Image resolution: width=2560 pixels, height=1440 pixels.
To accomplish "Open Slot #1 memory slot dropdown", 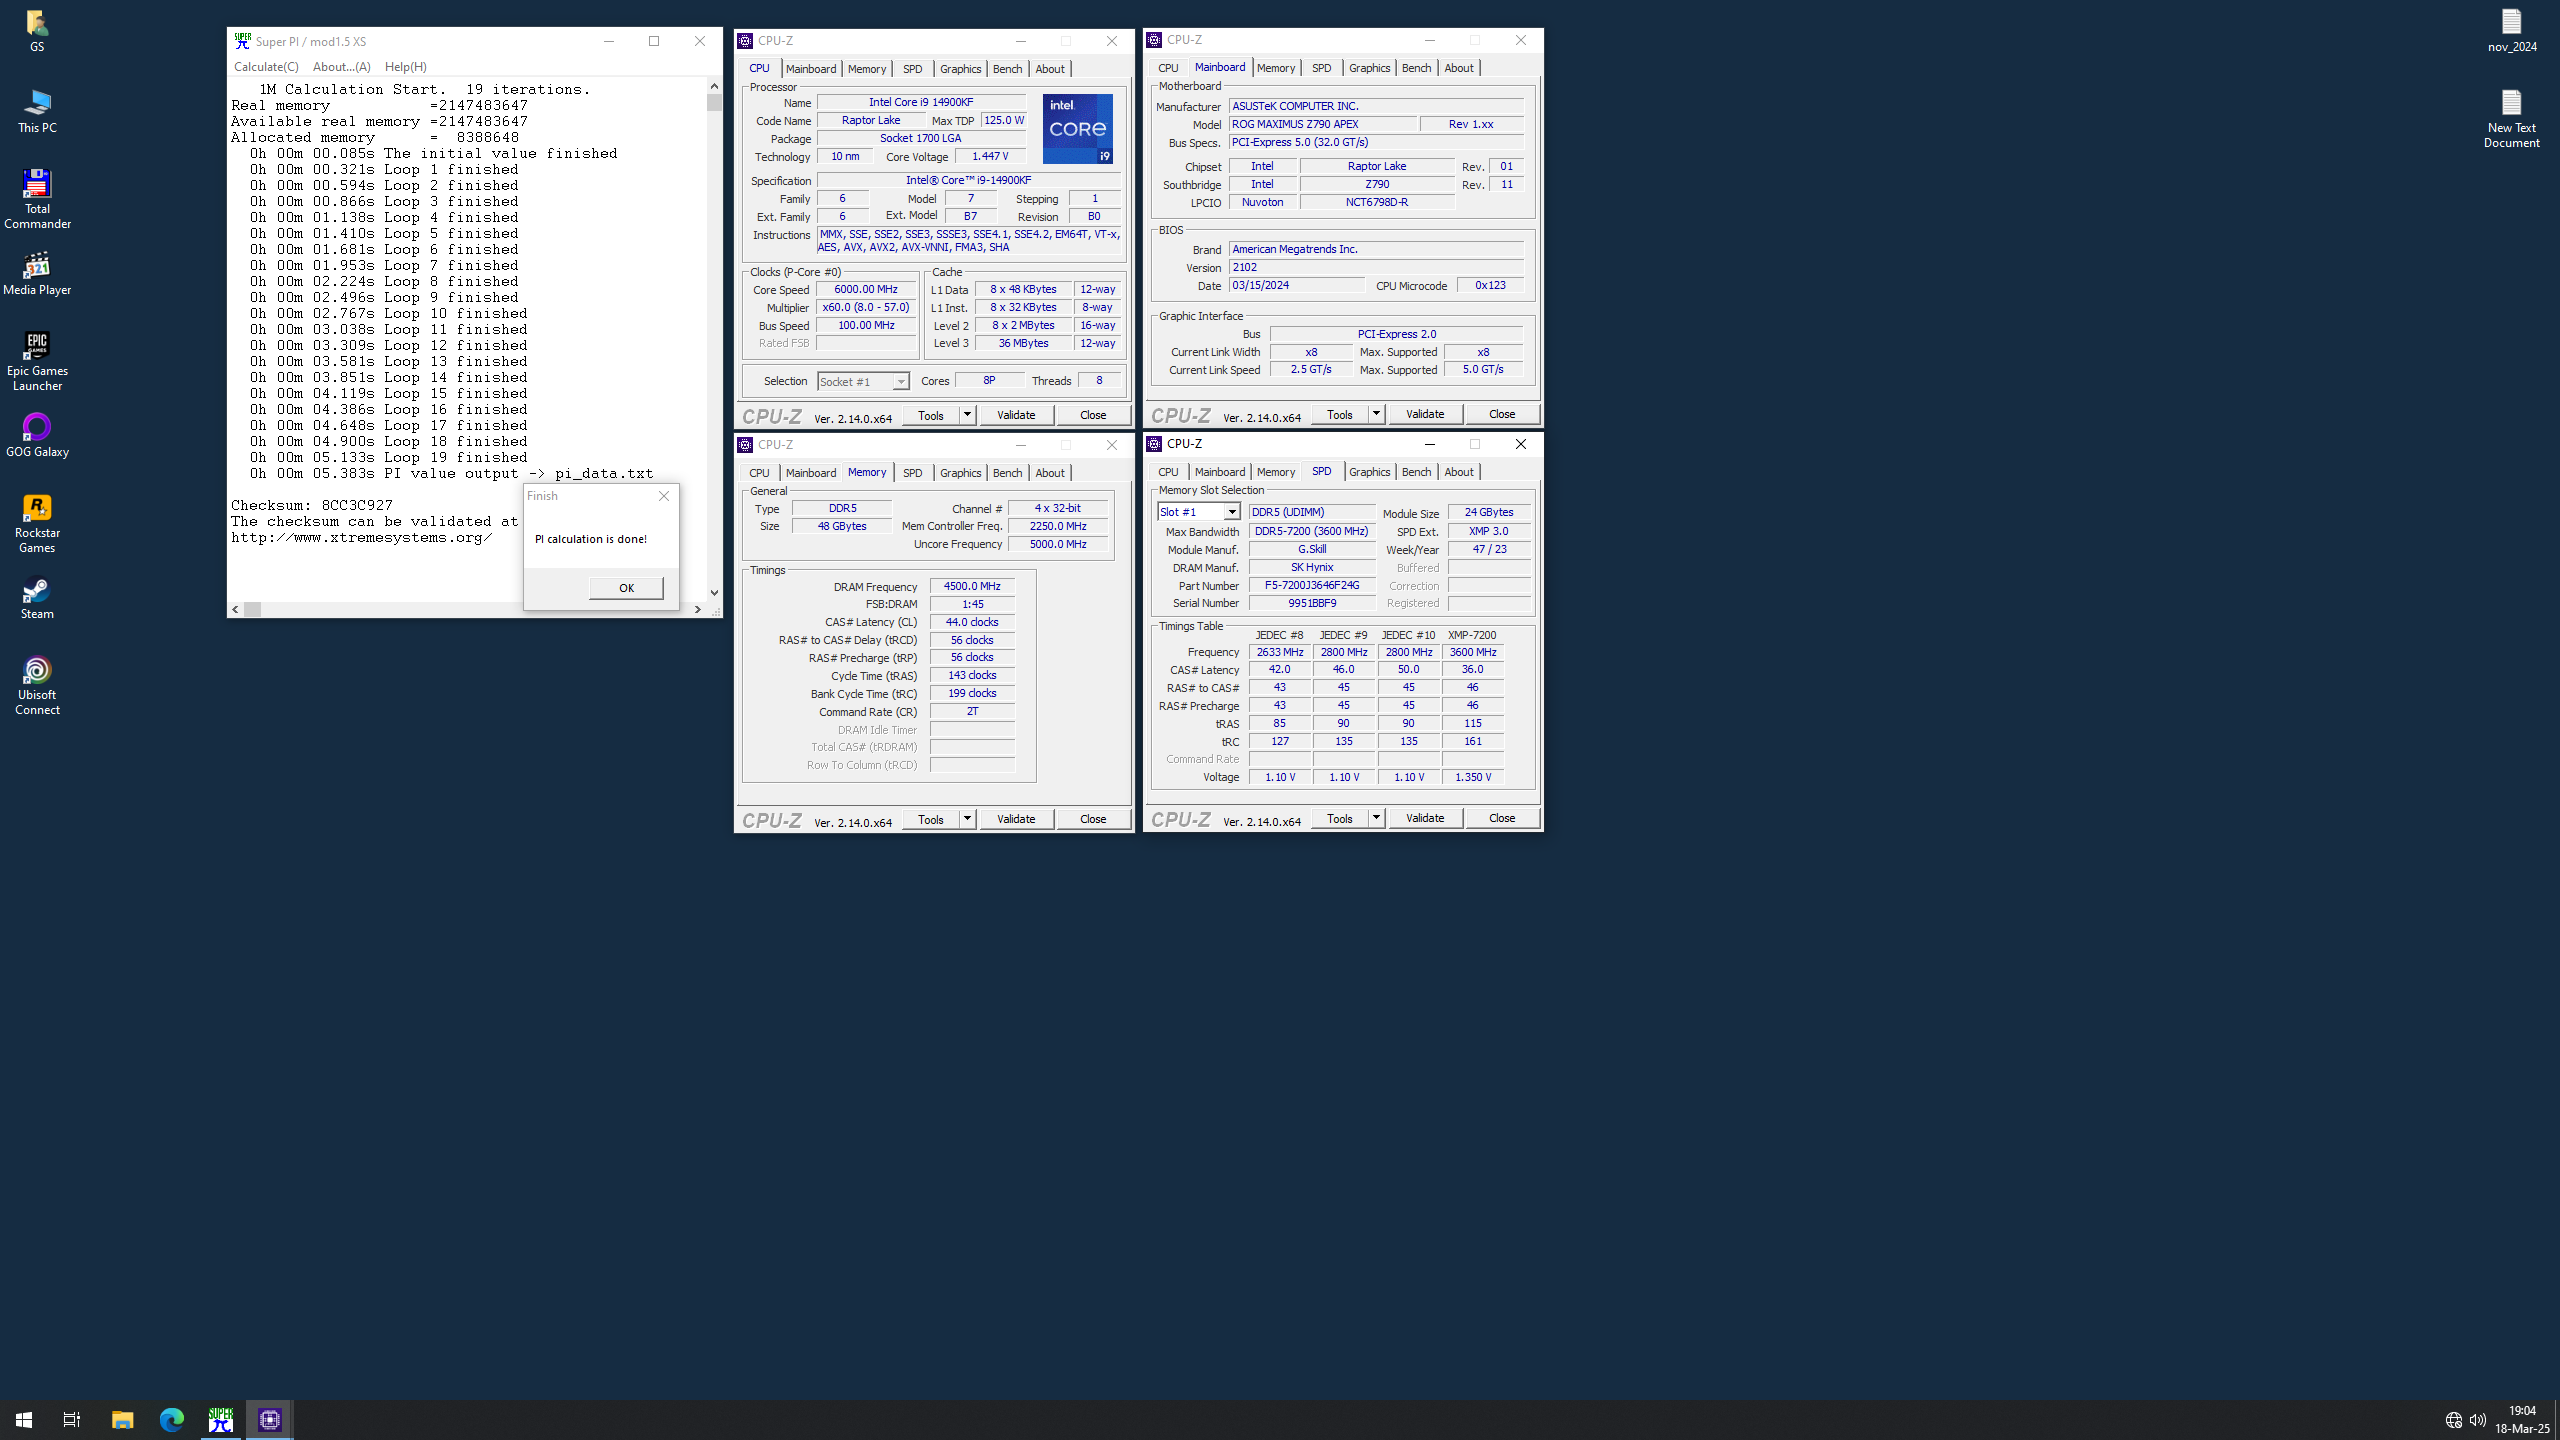I will (1199, 512).
